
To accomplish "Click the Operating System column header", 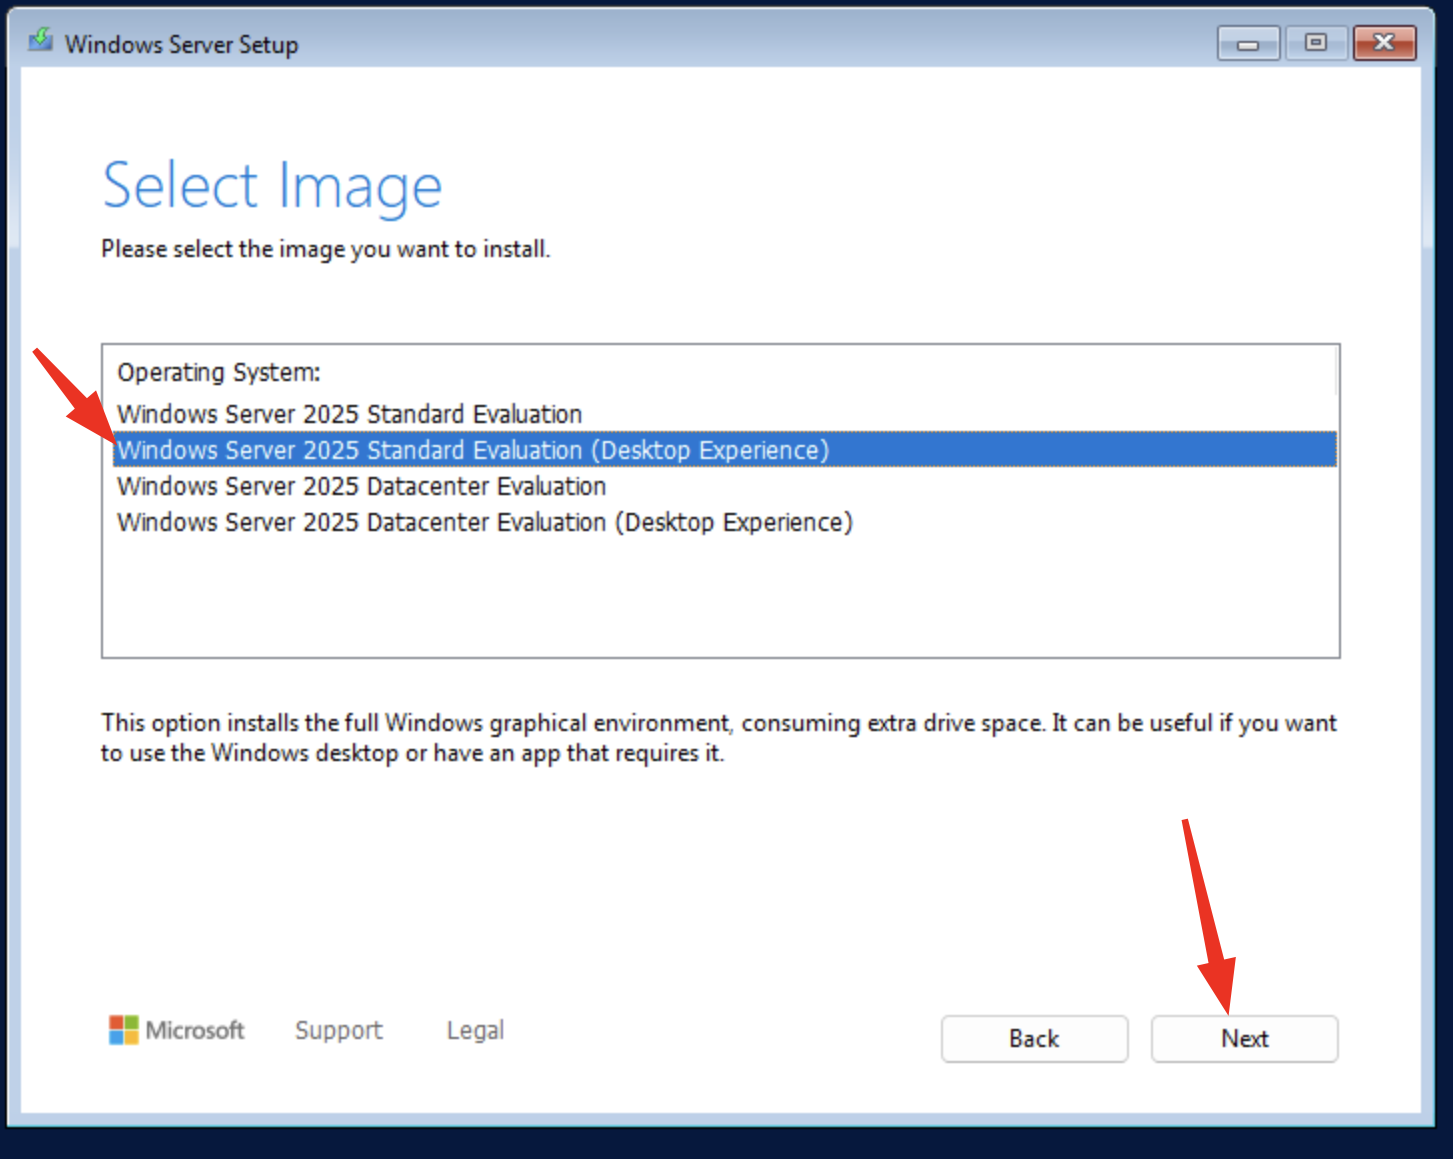I will coord(219,372).
